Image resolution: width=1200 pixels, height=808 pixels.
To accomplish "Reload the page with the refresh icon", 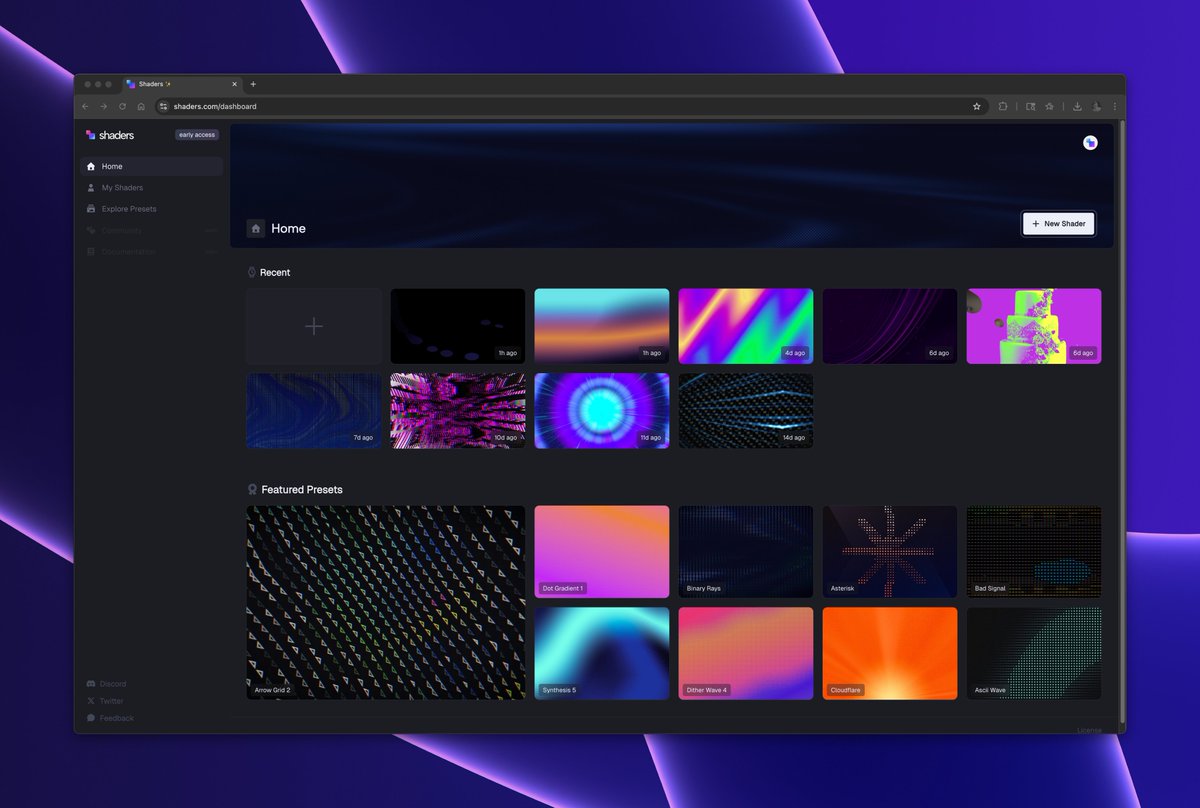I will [122, 106].
